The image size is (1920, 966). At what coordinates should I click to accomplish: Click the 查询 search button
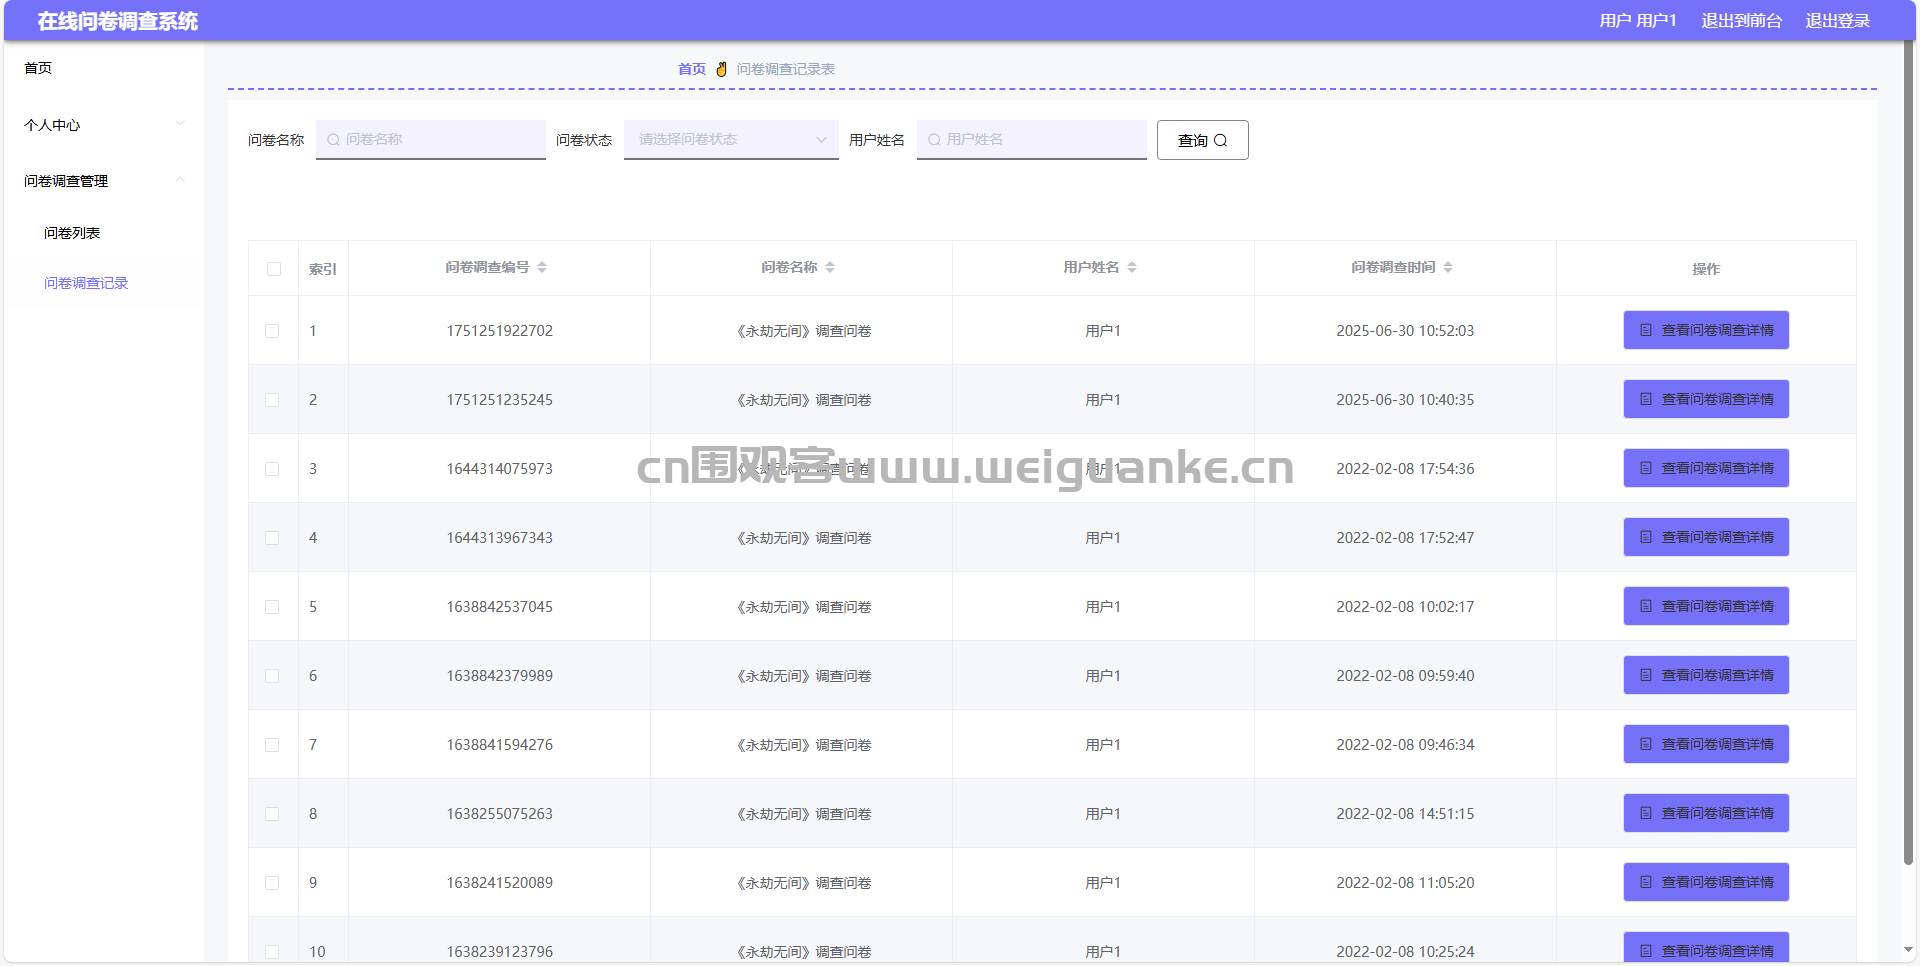click(1202, 140)
